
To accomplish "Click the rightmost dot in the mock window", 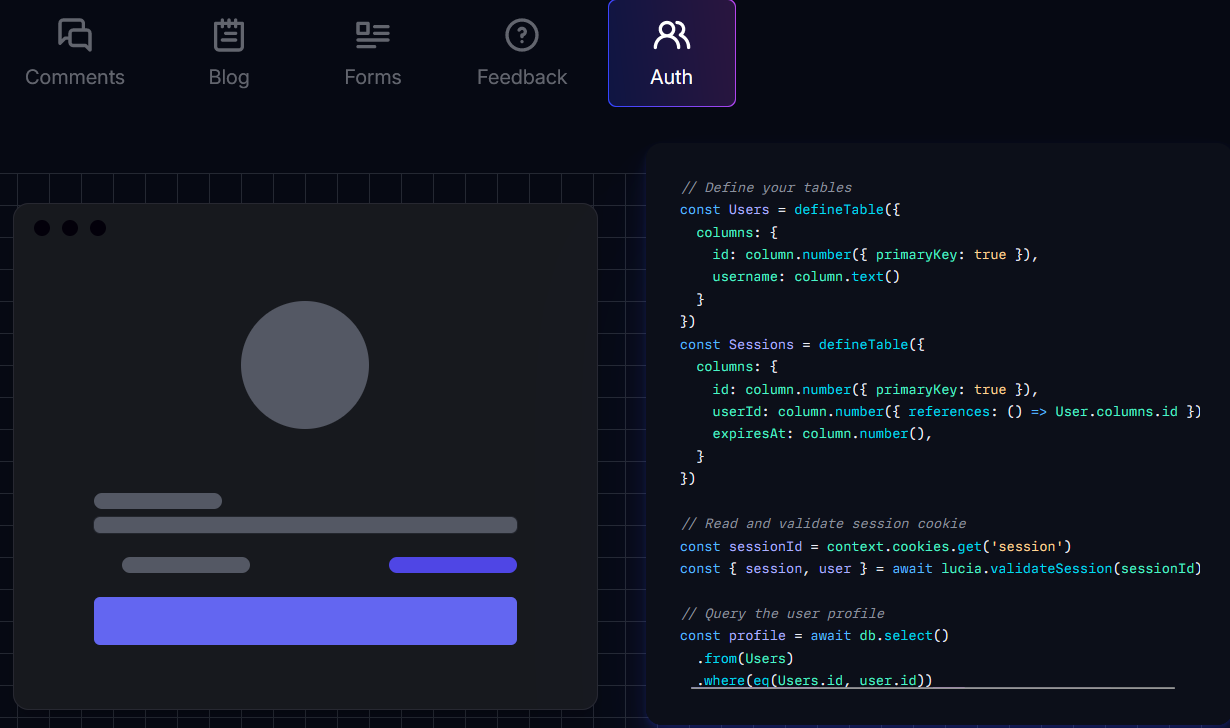I will [x=98, y=228].
